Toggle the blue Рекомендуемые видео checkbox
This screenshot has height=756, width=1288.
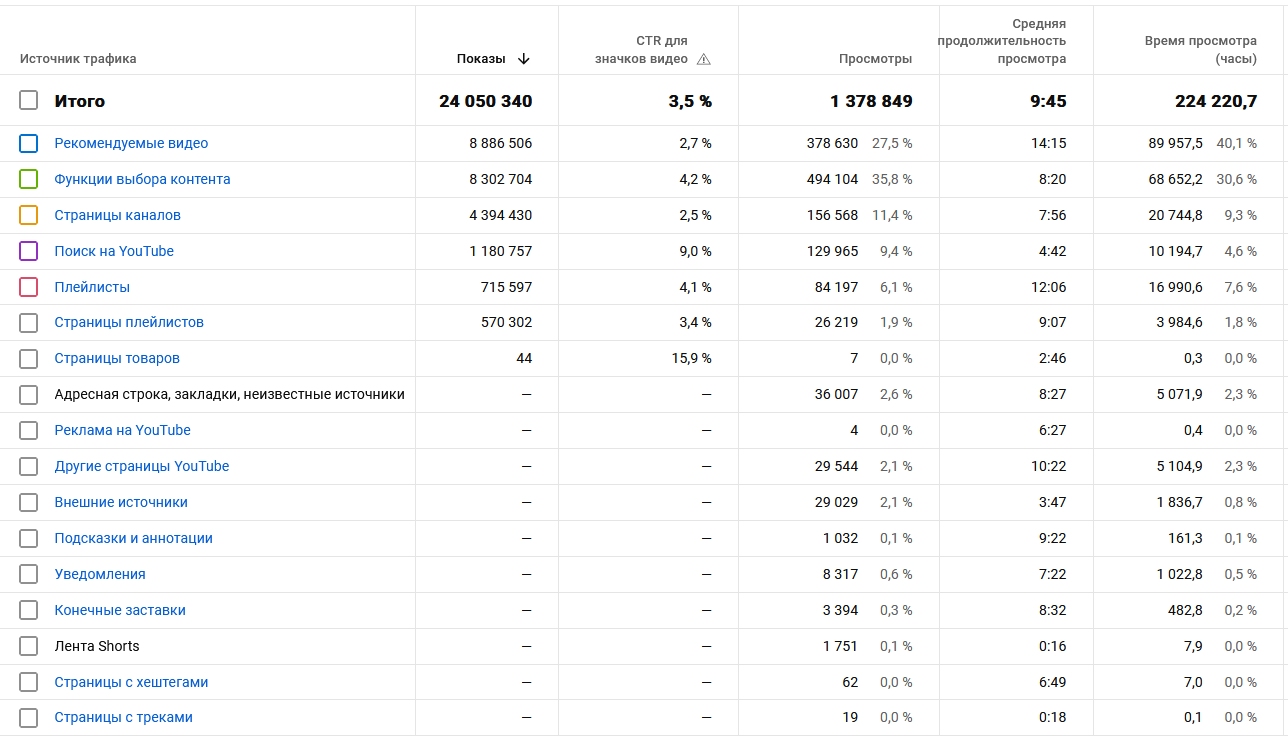point(29,143)
